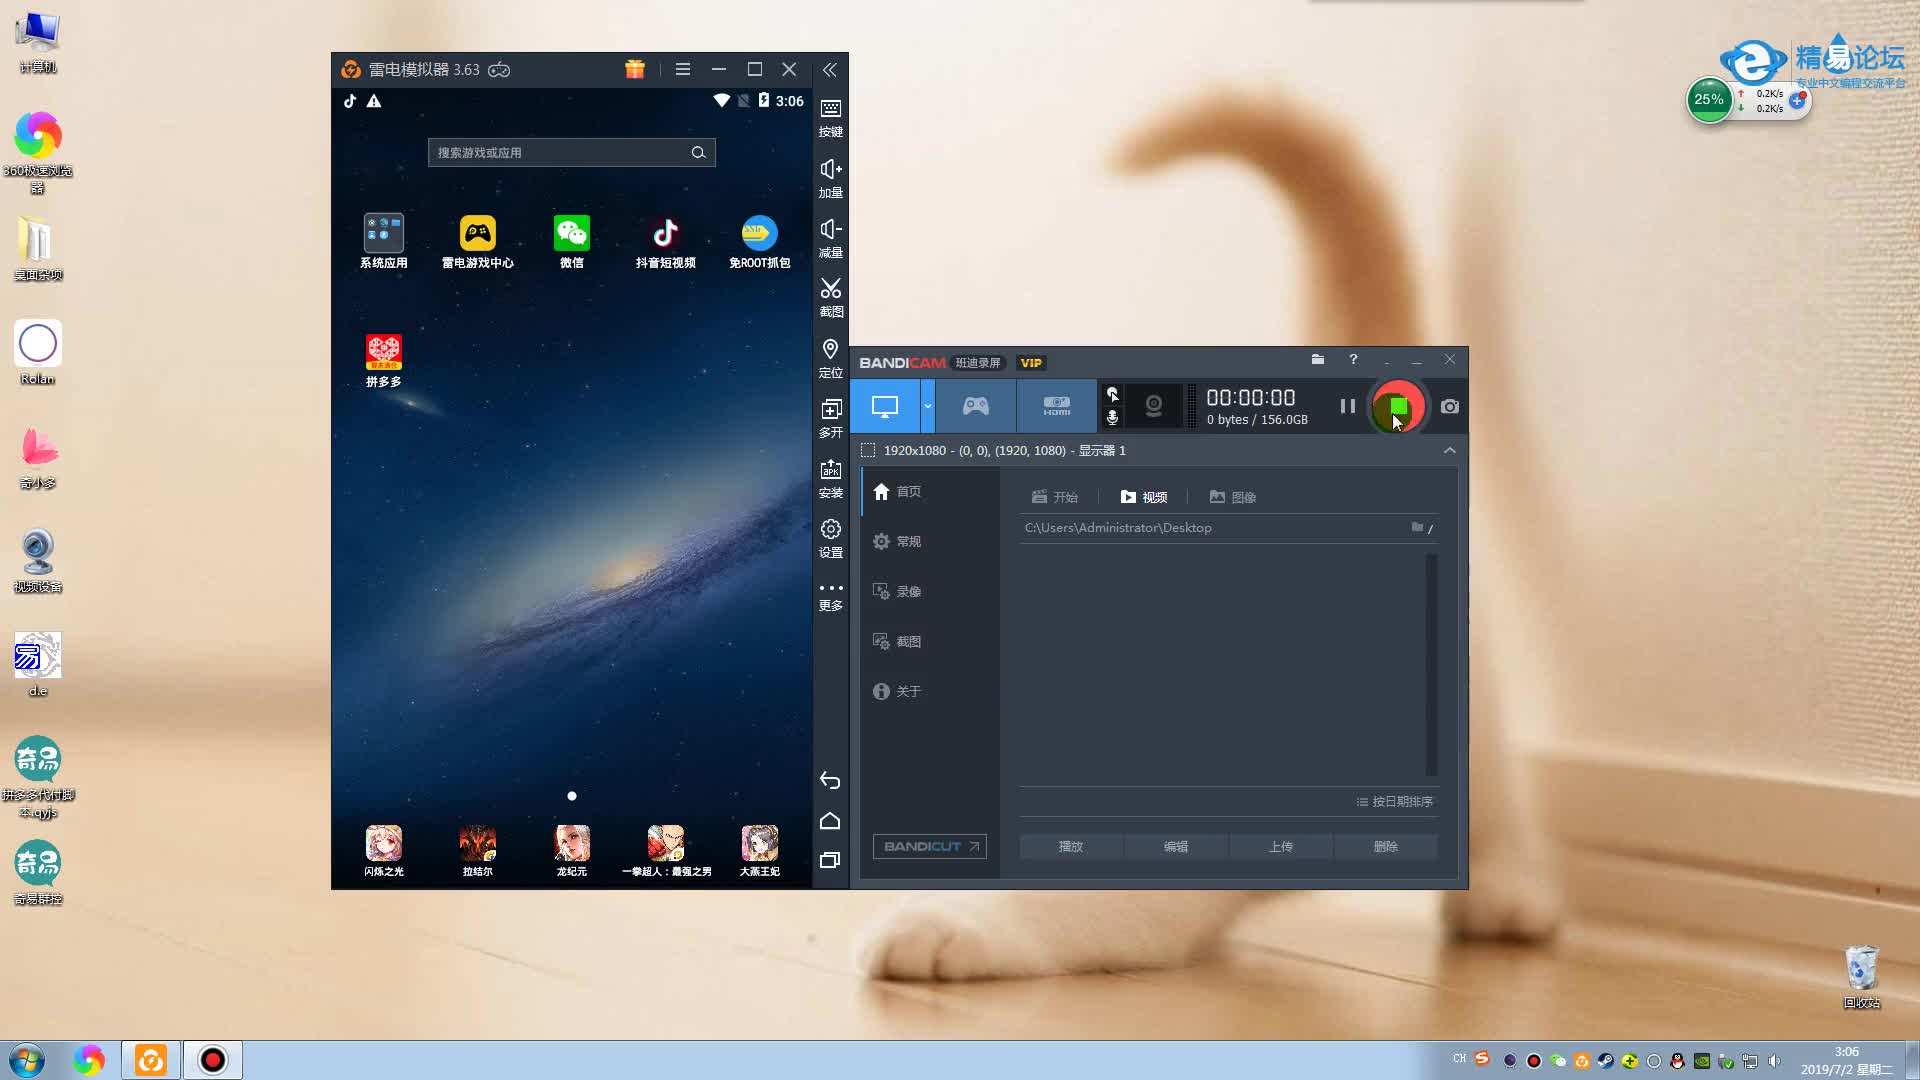Open 龙纪元 game in dock
Image resolution: width=1920 pixels, height=1080 pixels.
coord(572,851)
